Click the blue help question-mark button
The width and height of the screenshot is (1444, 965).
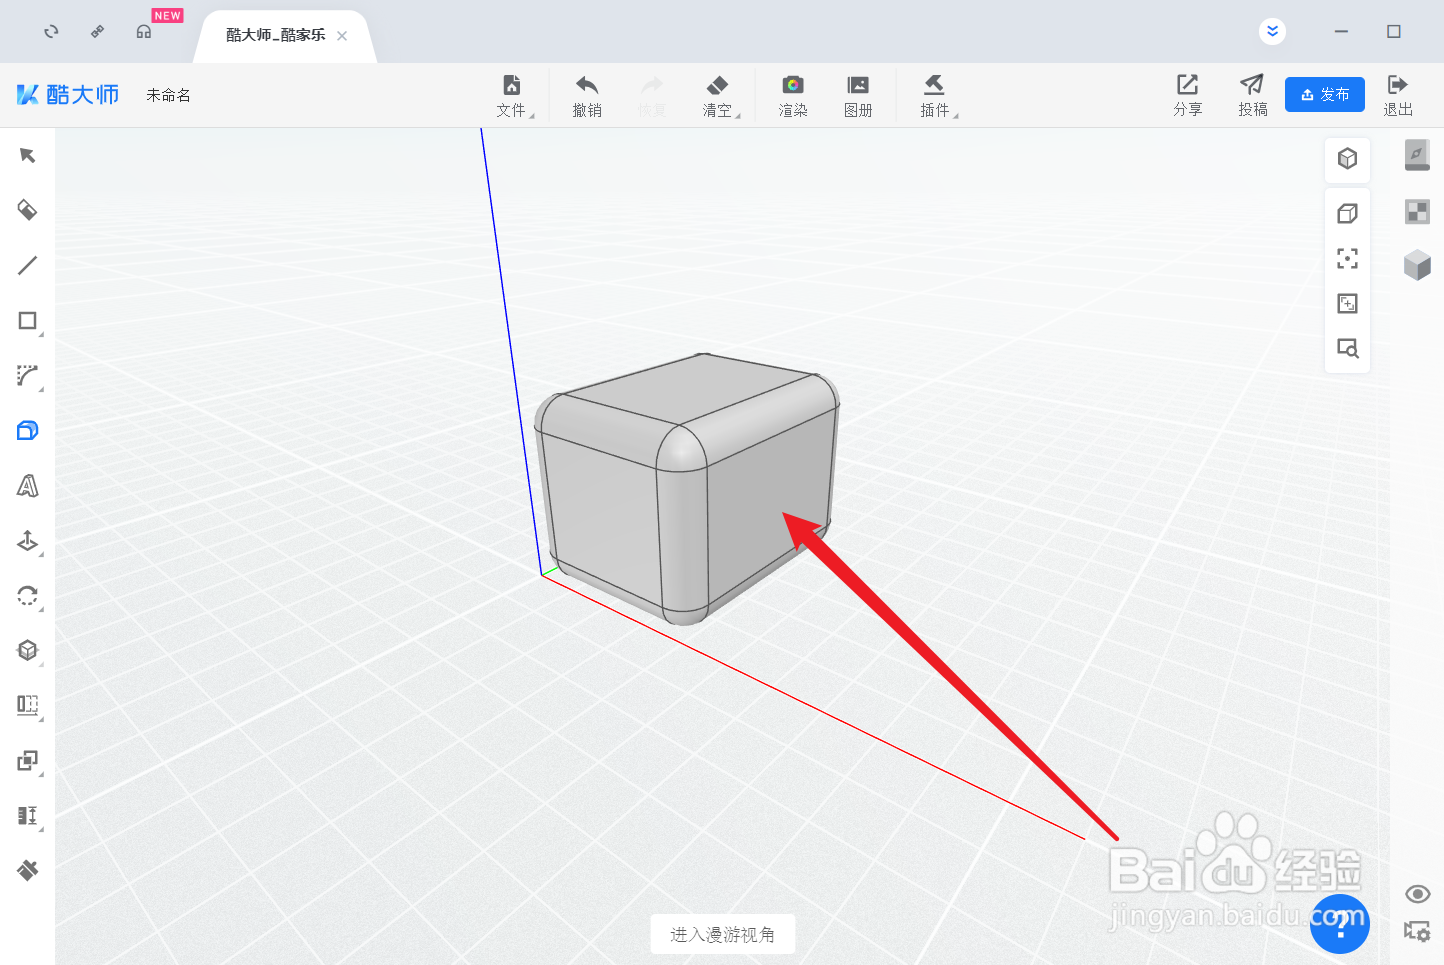tap(1339, 924)
